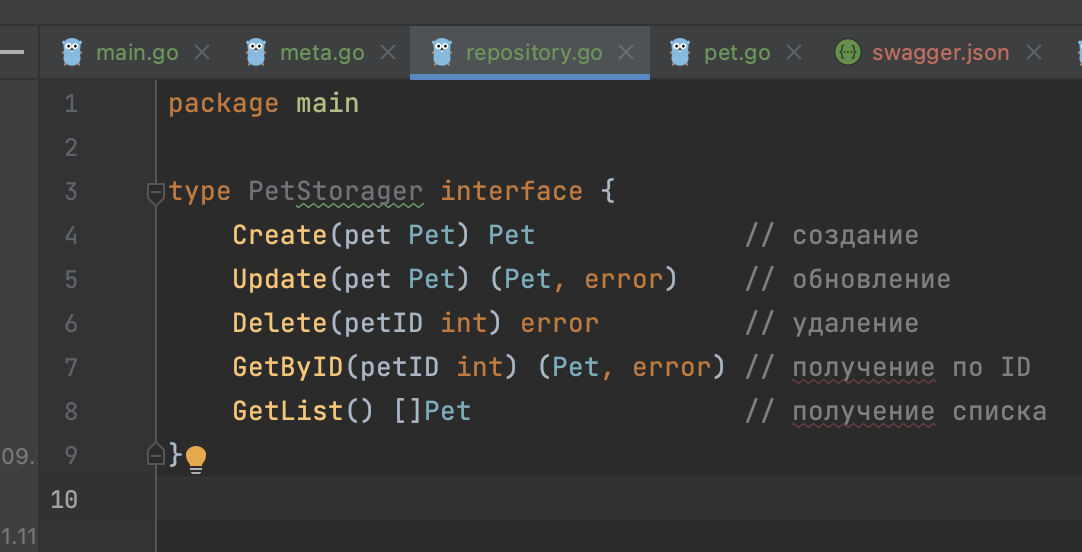Click the Delete method name

tap(280, 323)
